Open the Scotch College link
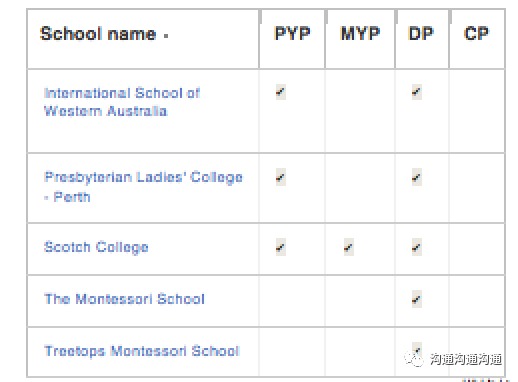Viewport: 518px width, 382px height. click(x=96, y=247)
